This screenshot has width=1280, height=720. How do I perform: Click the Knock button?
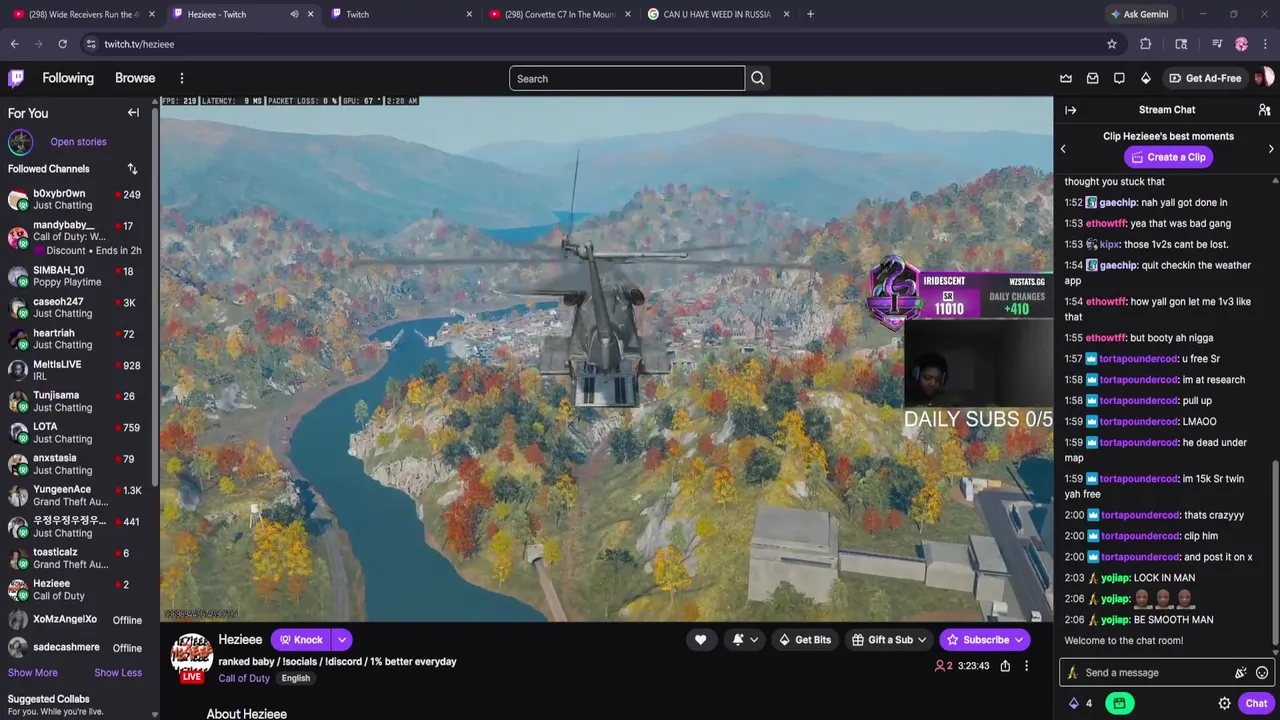301,640
